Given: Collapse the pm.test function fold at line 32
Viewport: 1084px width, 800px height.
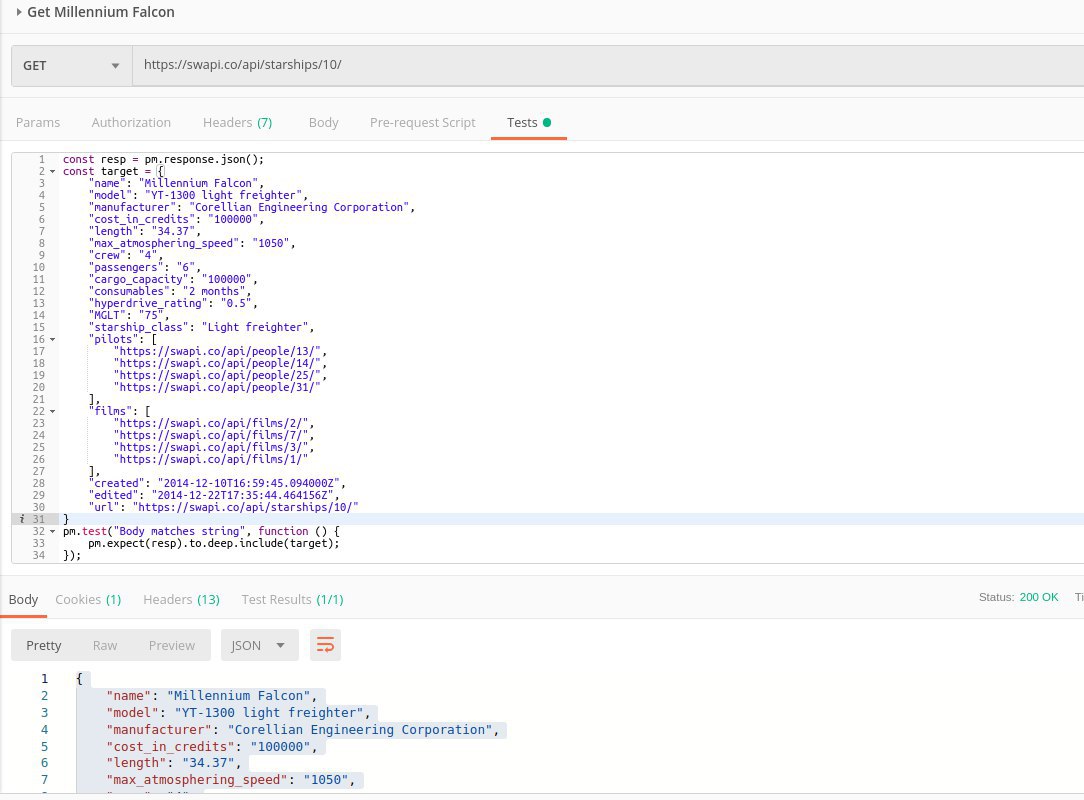Looking at the screenshot, I should [53, 532].
